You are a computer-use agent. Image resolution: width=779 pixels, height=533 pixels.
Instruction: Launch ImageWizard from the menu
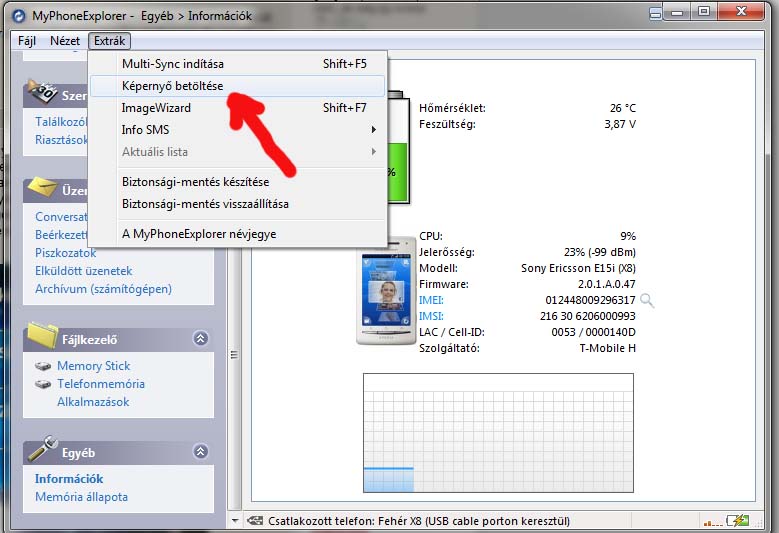click(237, 108)
